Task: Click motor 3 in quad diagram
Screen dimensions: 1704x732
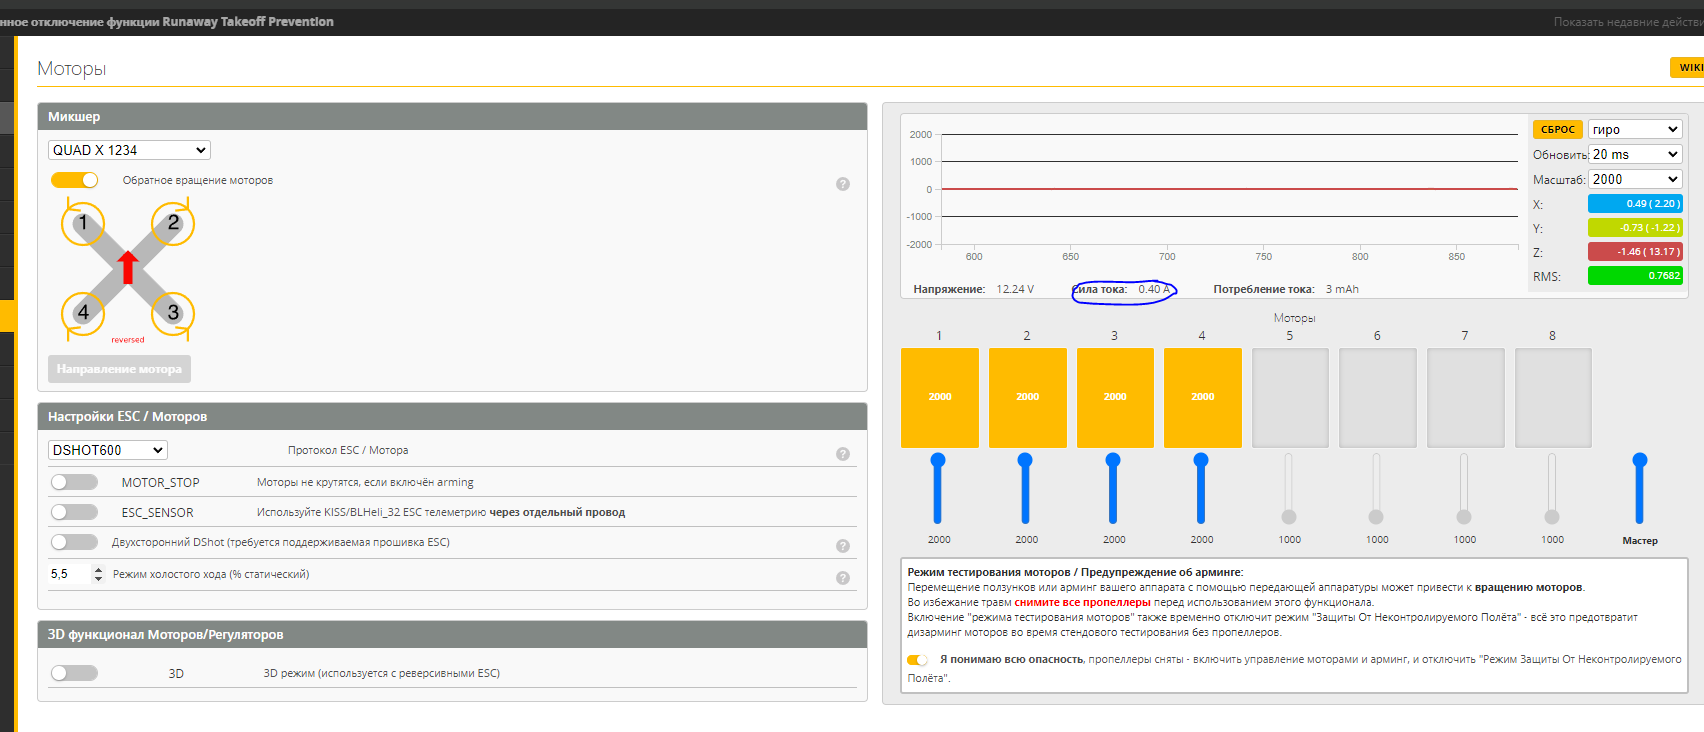Action: pyautogui.click(x=173, y=313)
